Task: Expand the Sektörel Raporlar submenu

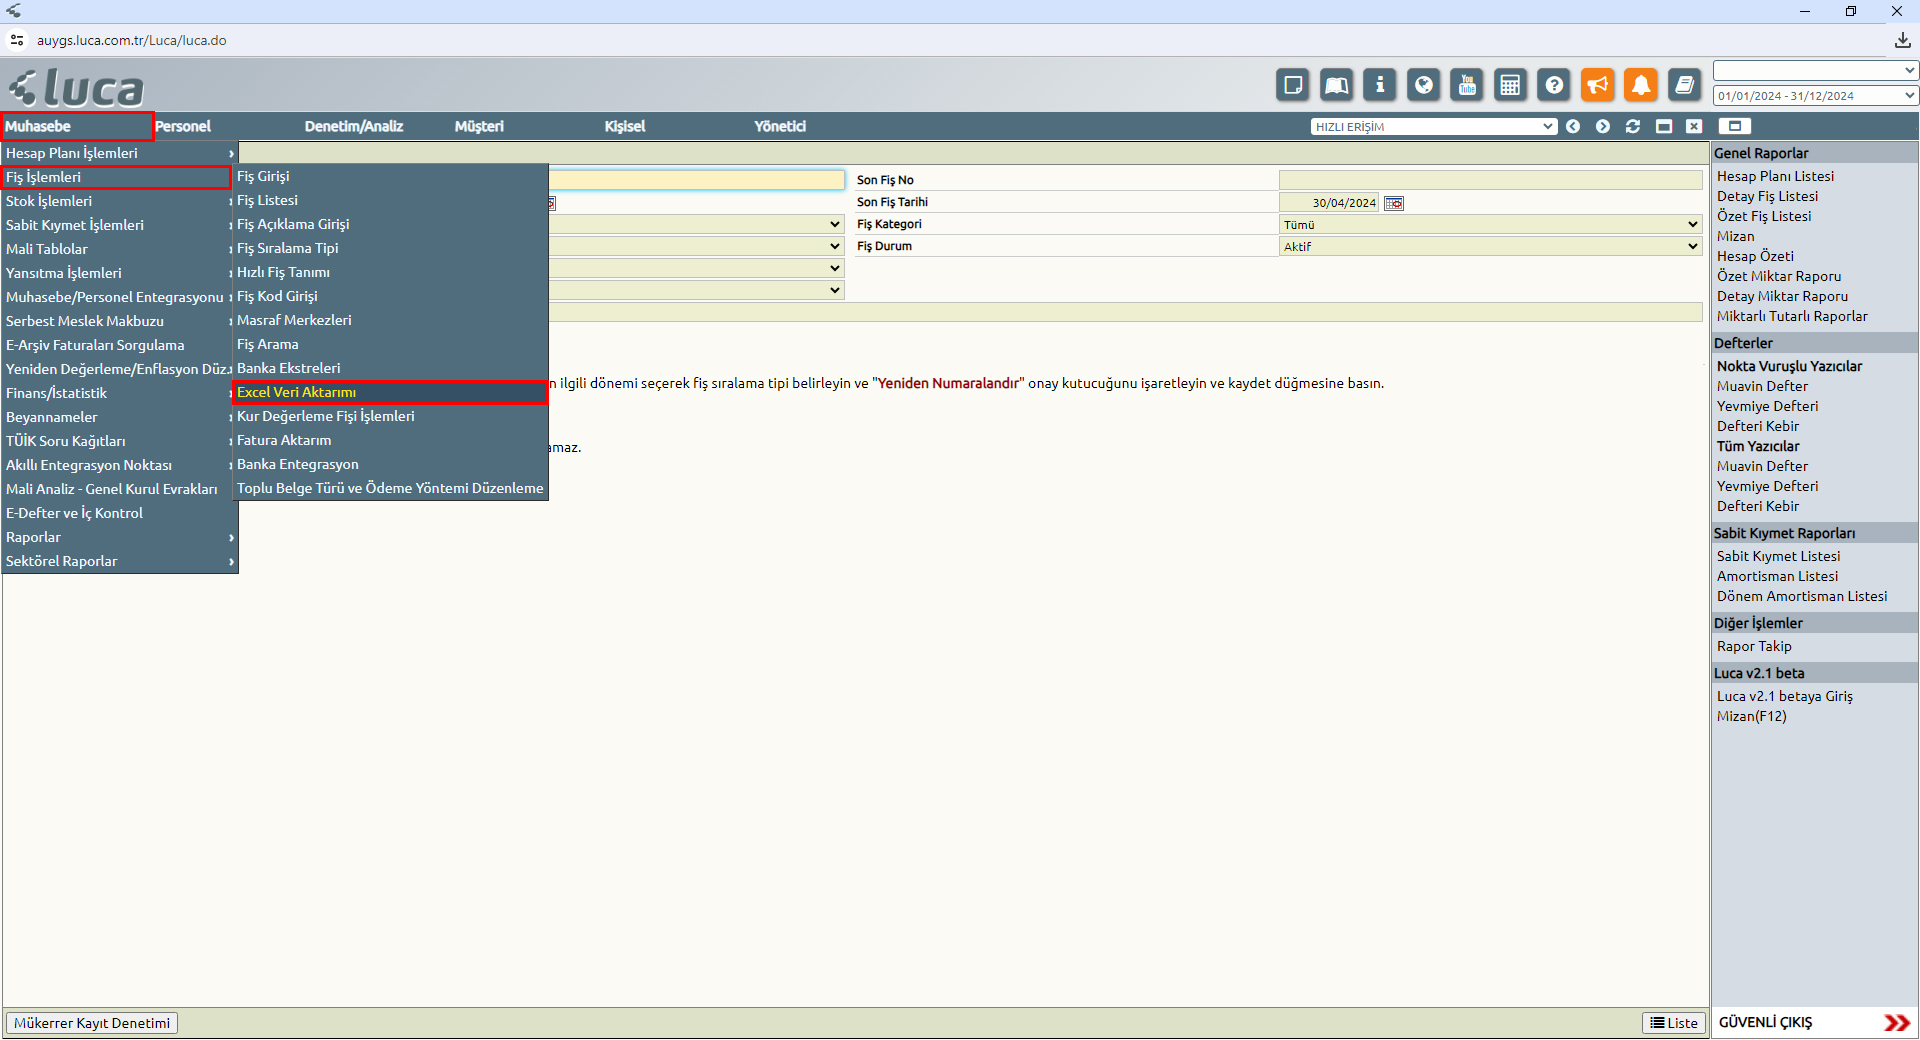Action: 119,561
